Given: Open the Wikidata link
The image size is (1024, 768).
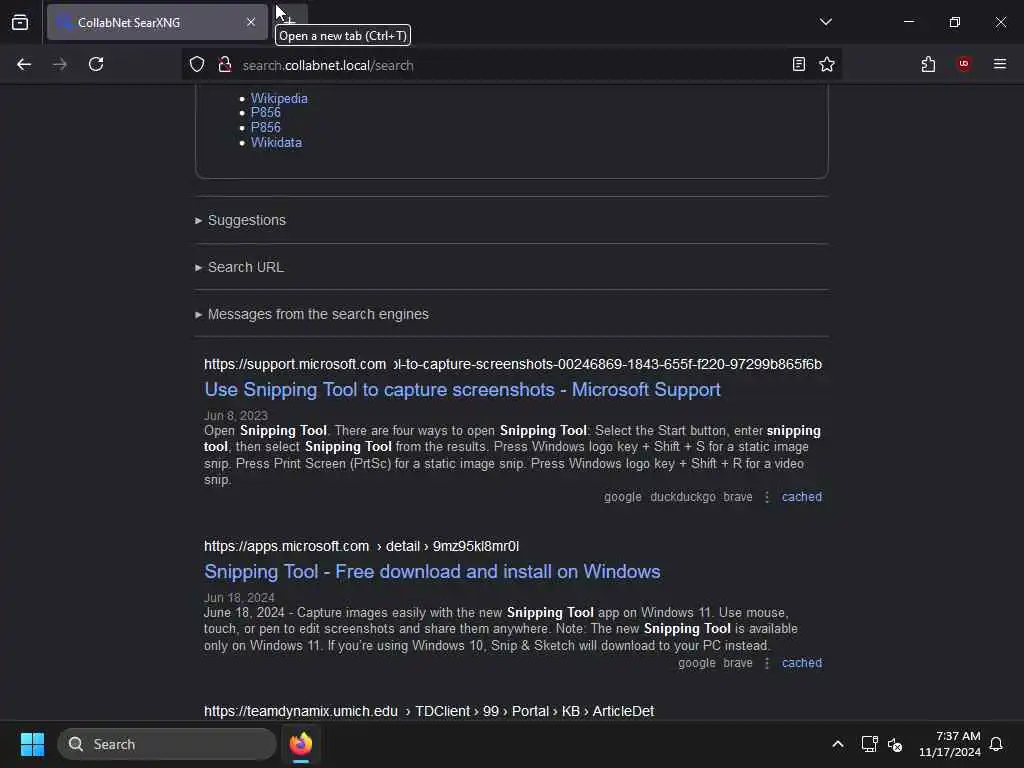Looking at the screenshot, I should tap(276, 142).
